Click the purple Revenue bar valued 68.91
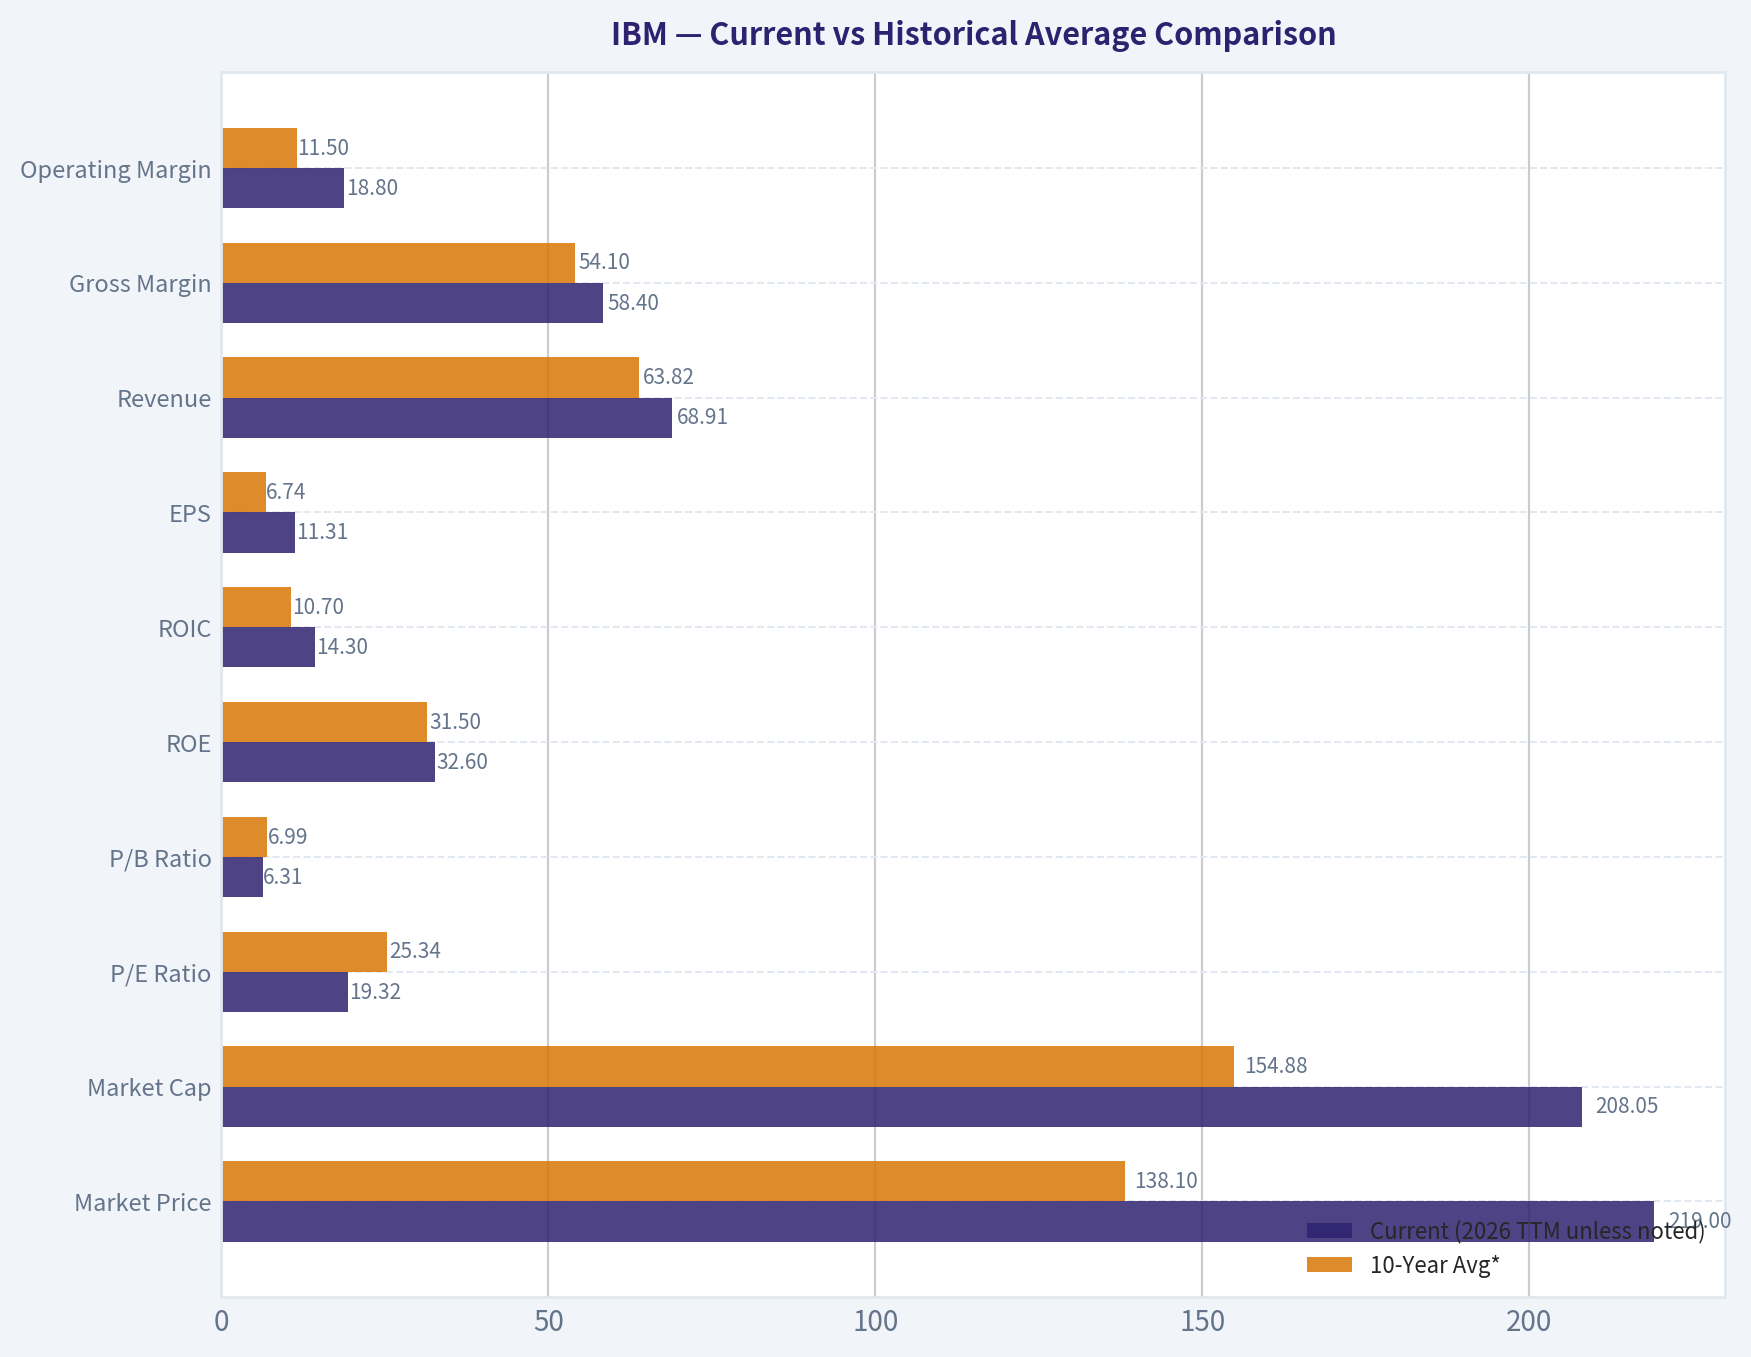The height and width of the screenshot is (1357, 1751). (447, 418)
